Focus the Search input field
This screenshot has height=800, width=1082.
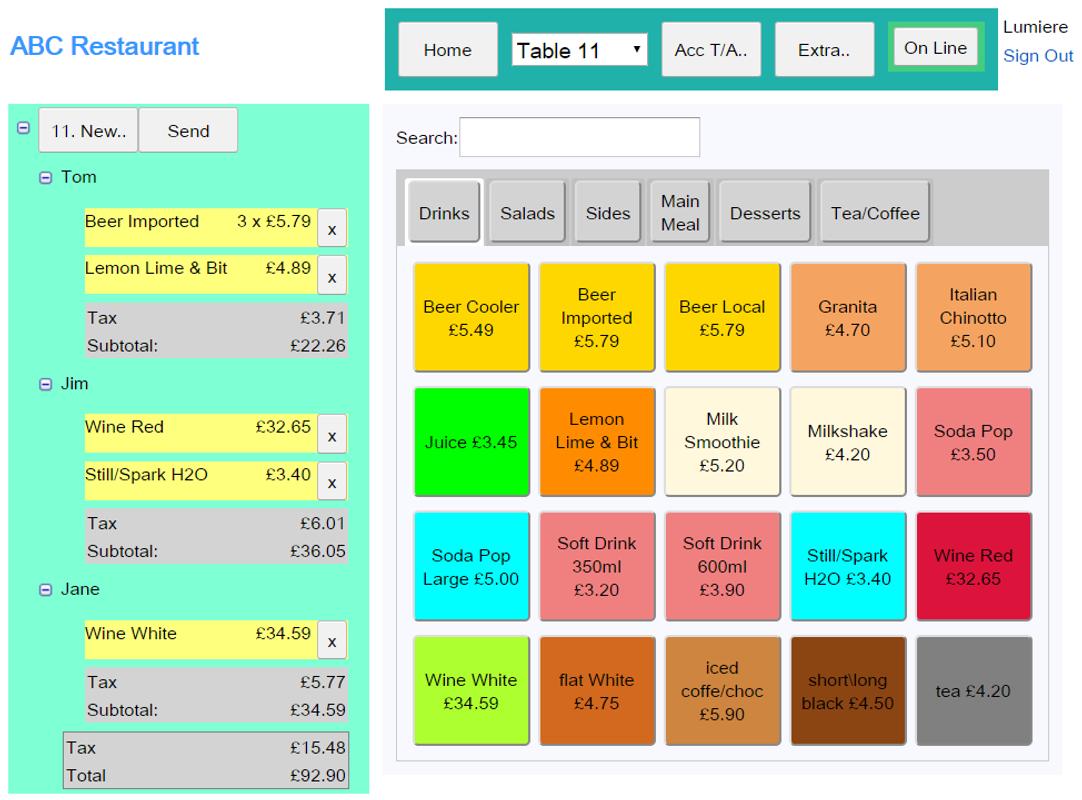coord(580,137)
